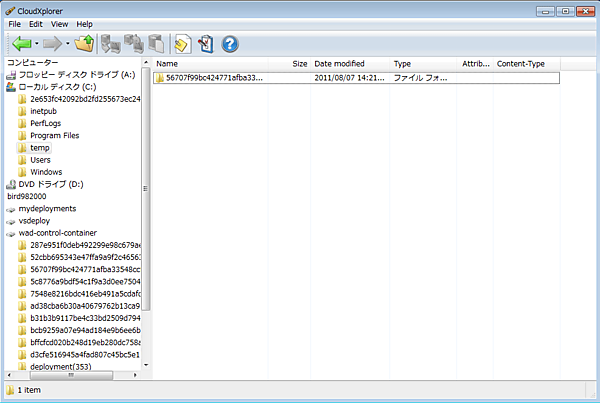This screenshot has width=600, height=403.
Task: Click the tree panel scroll down arrow
Action: pos(146,365)
